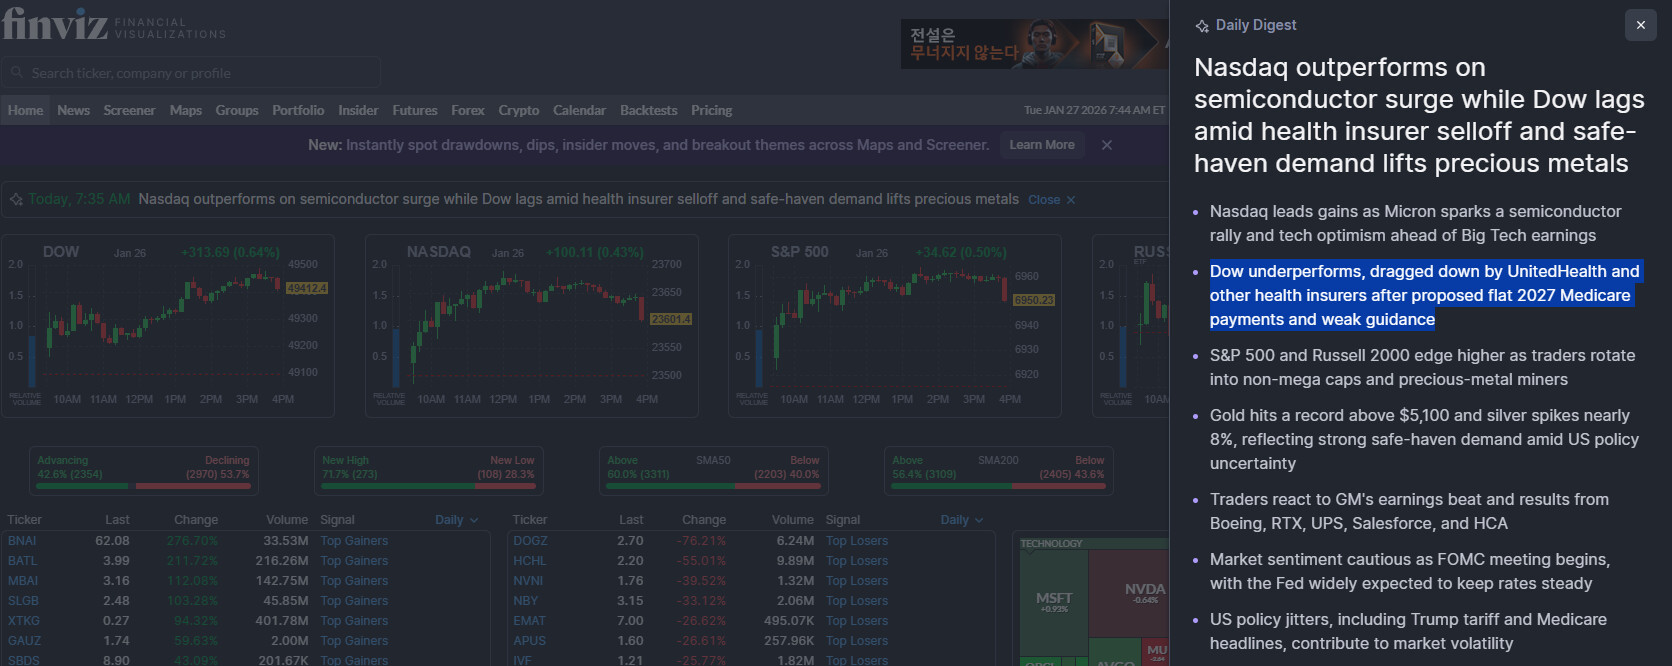The height and width of the screenshot is (666, 1672).
Task: Click the Gold hits a record bullet
Action: click(x=1424, y=439)
